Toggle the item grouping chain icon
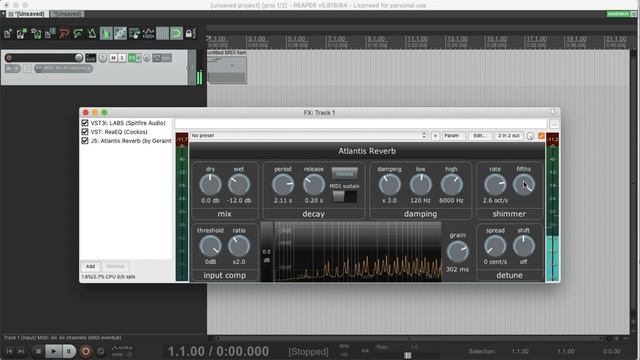 tap(120, 33)
